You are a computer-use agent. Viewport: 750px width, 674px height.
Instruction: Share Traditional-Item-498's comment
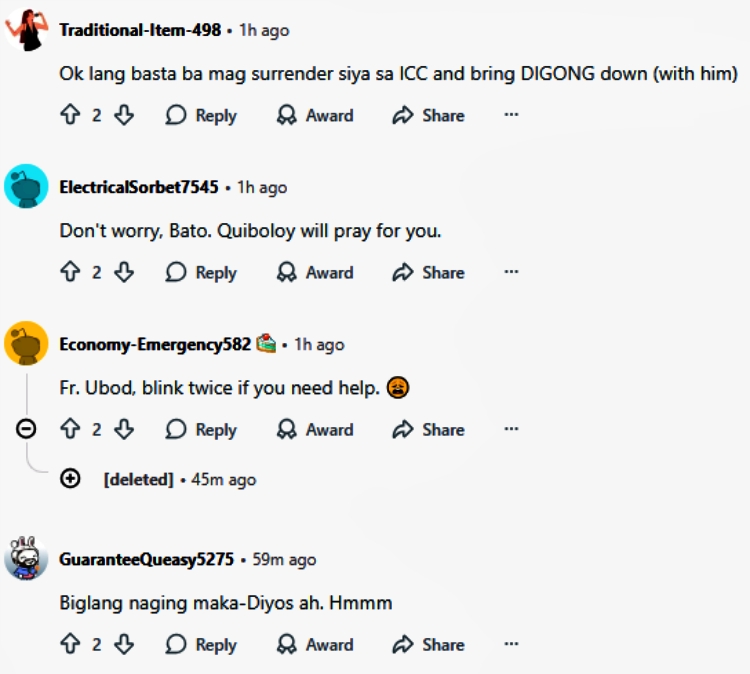point(428,115)
